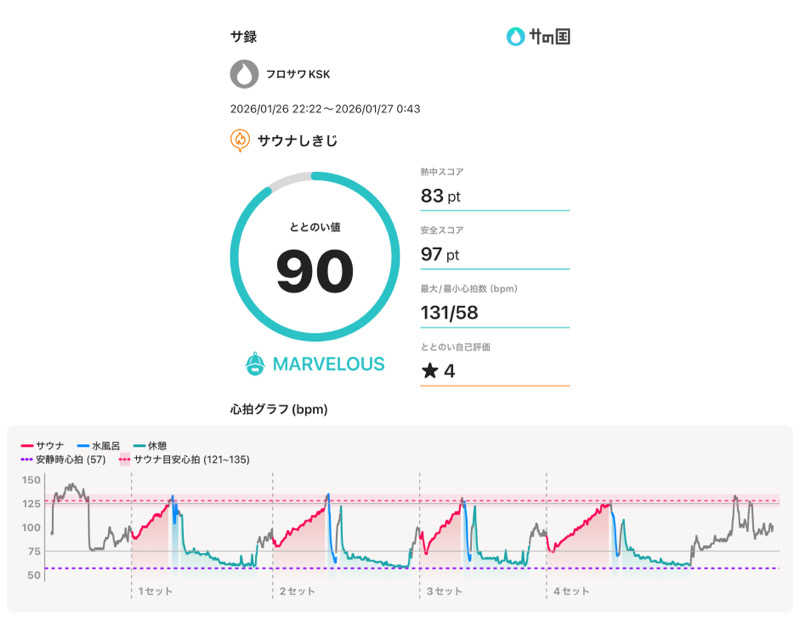The image size is (800, 640).
Task: Click the gray user avatar icon
Action: [243, 74]
